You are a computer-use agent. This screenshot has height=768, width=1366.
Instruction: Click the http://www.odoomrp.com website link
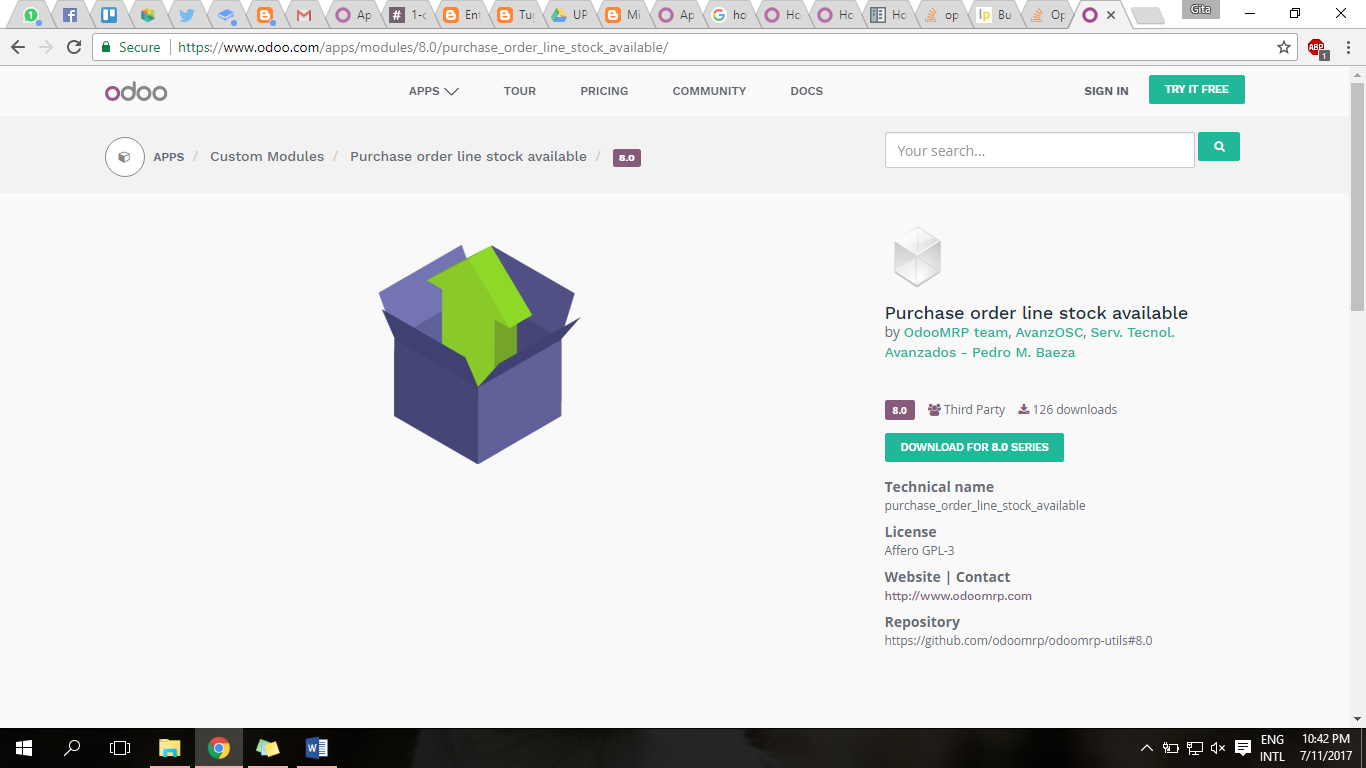click(958, 596)
